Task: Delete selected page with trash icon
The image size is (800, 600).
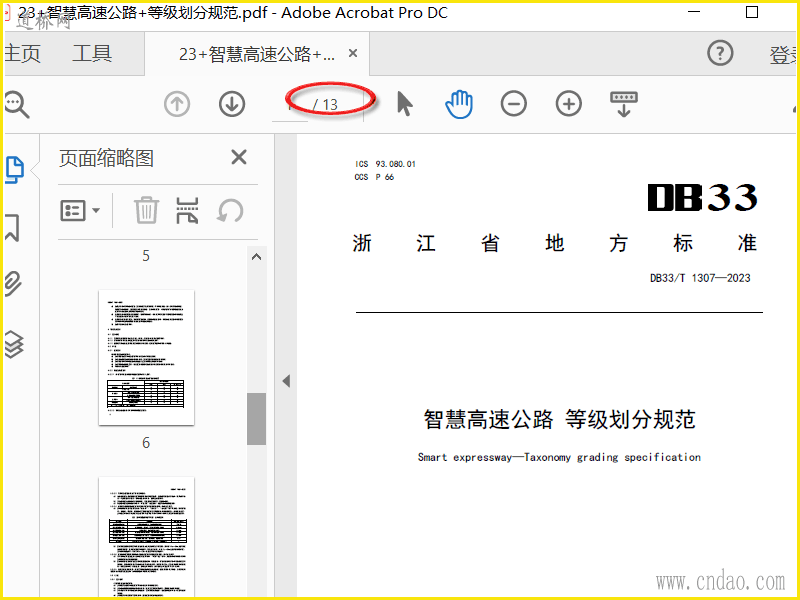Action: pos(146,210)
